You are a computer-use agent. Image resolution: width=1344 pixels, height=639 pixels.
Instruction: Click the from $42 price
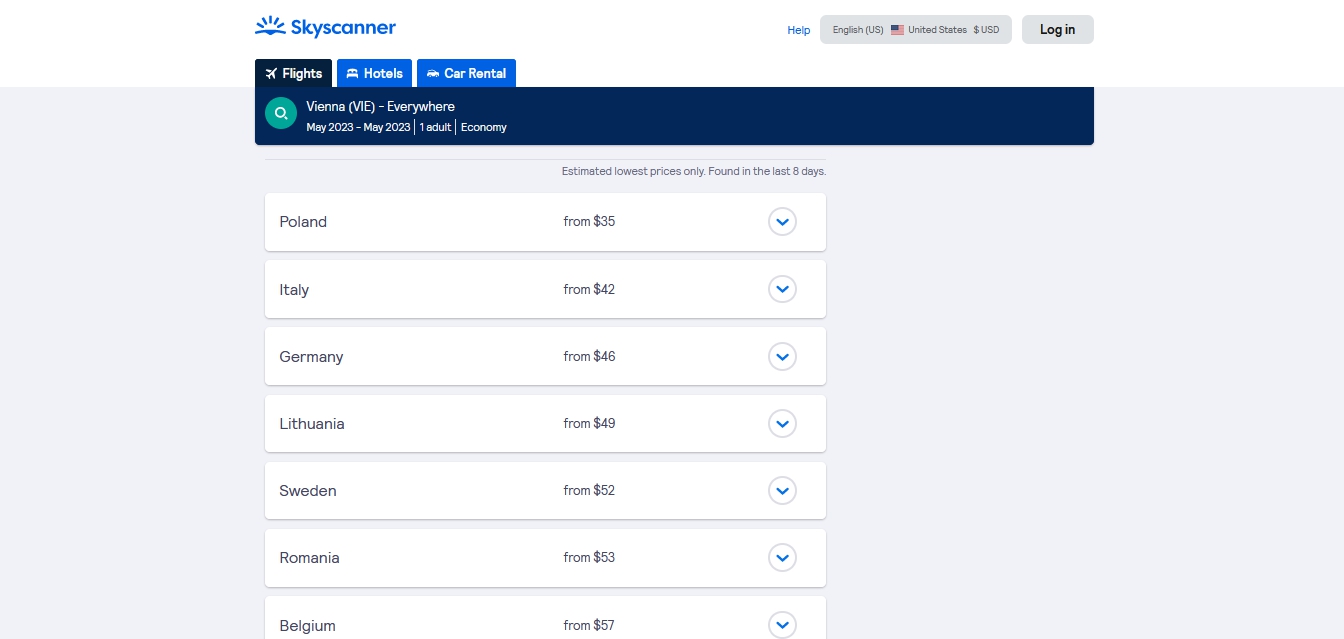point(589,289)
